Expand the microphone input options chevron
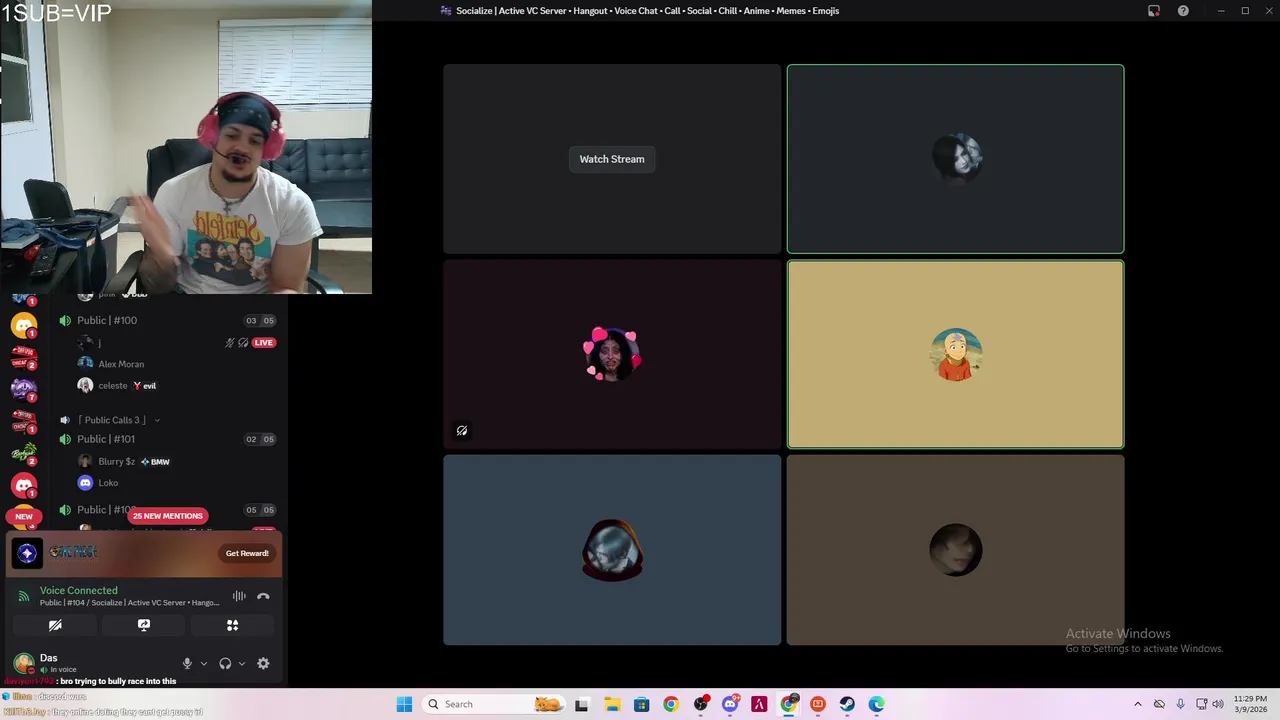1280x720 pixels. coord(203,663)
